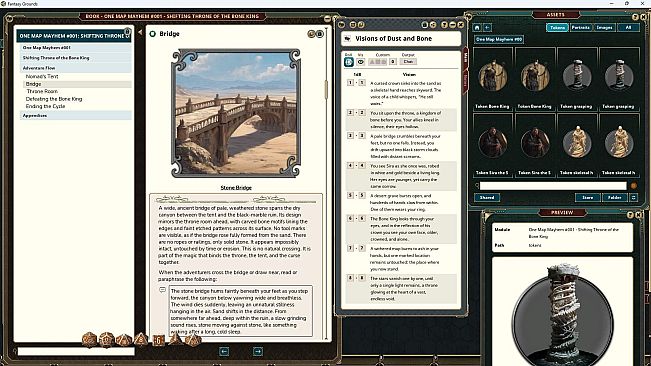Click the speech bubble icon beside read-aloud text
Image resolution: width=651 pixels, height=366 pixels.
click(163, 290)
